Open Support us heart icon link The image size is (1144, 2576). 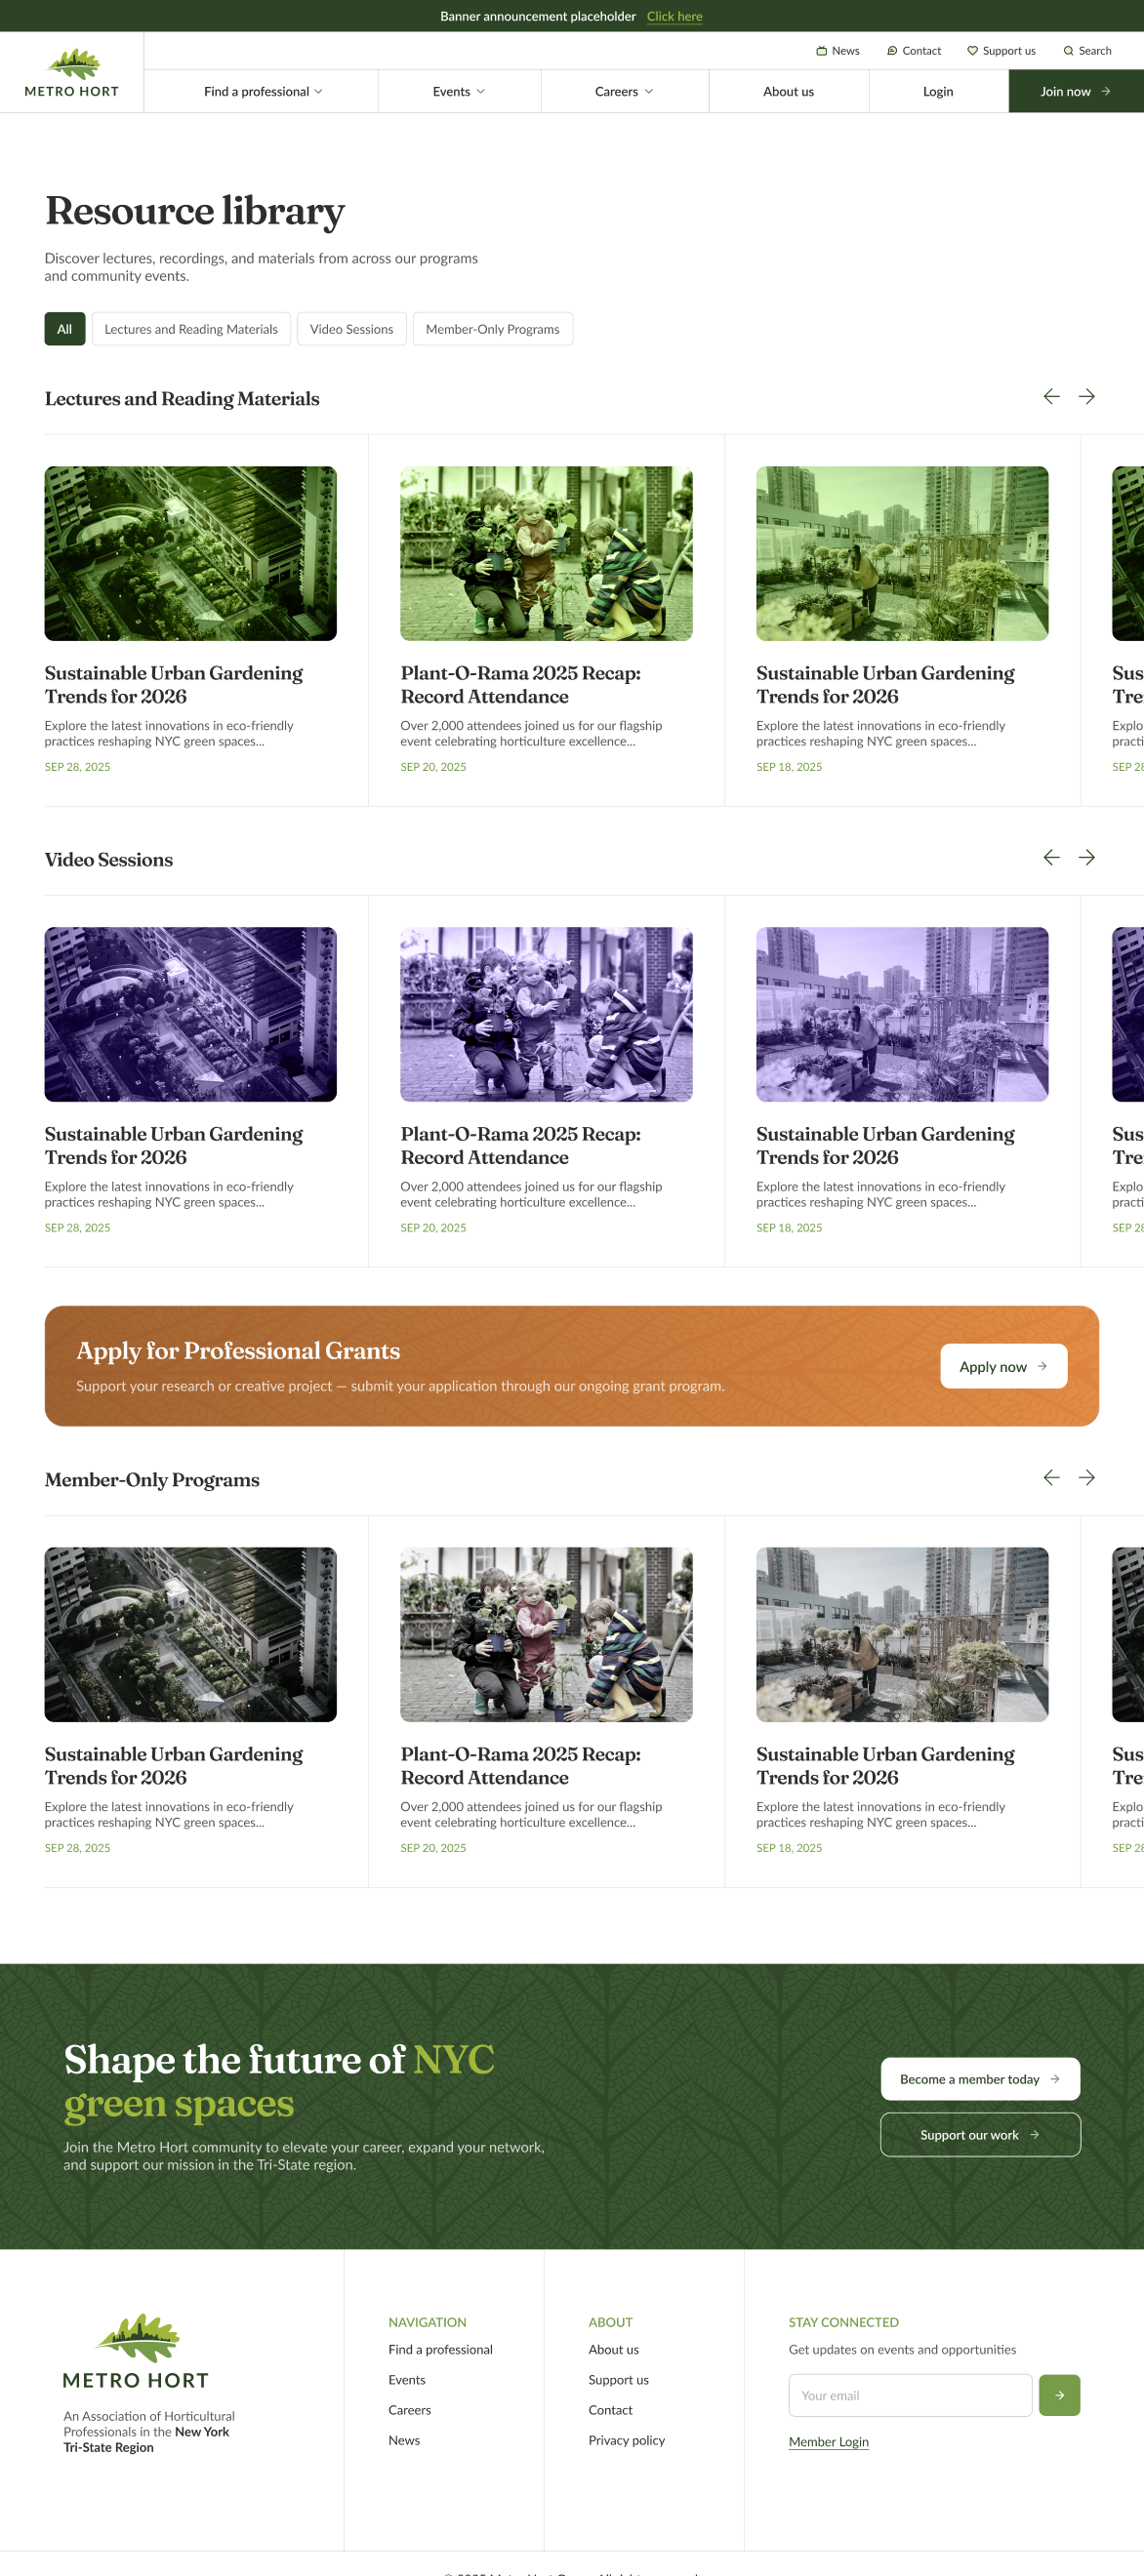1000,51
